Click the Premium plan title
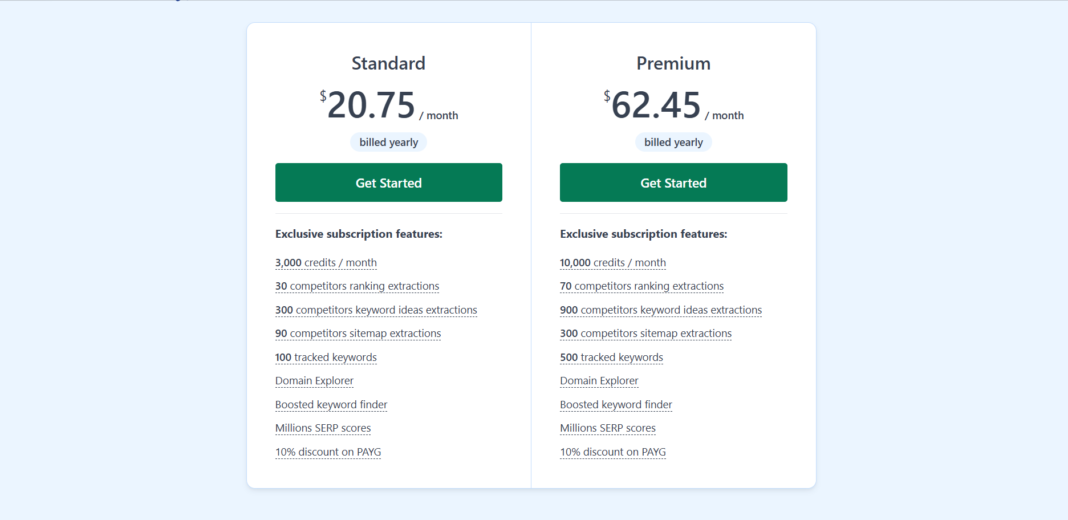This screenshot has width=1068, height=520. (x=673, y=63)
